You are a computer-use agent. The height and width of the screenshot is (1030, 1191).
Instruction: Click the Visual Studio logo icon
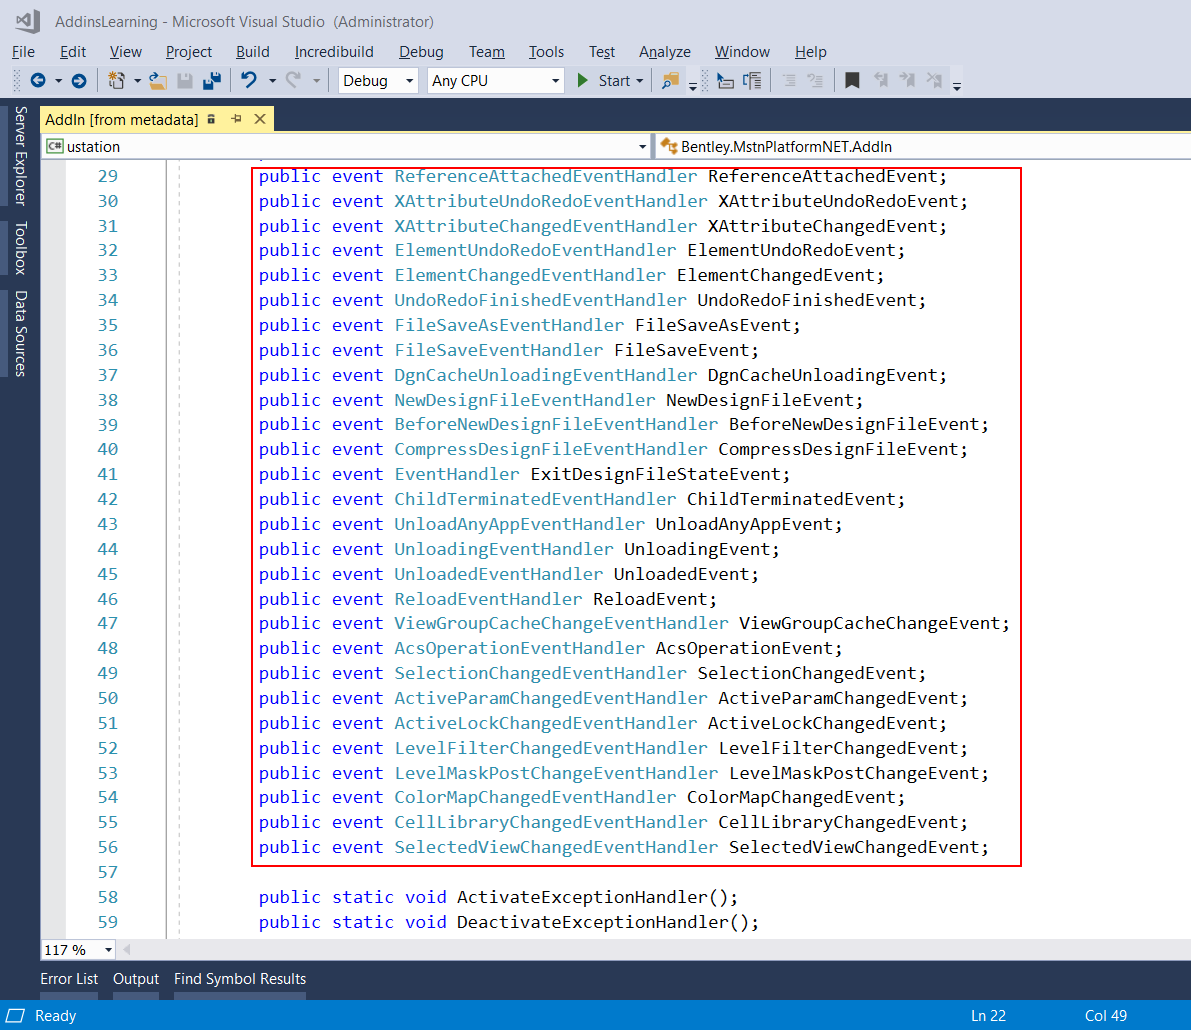[x=28, y=21]
